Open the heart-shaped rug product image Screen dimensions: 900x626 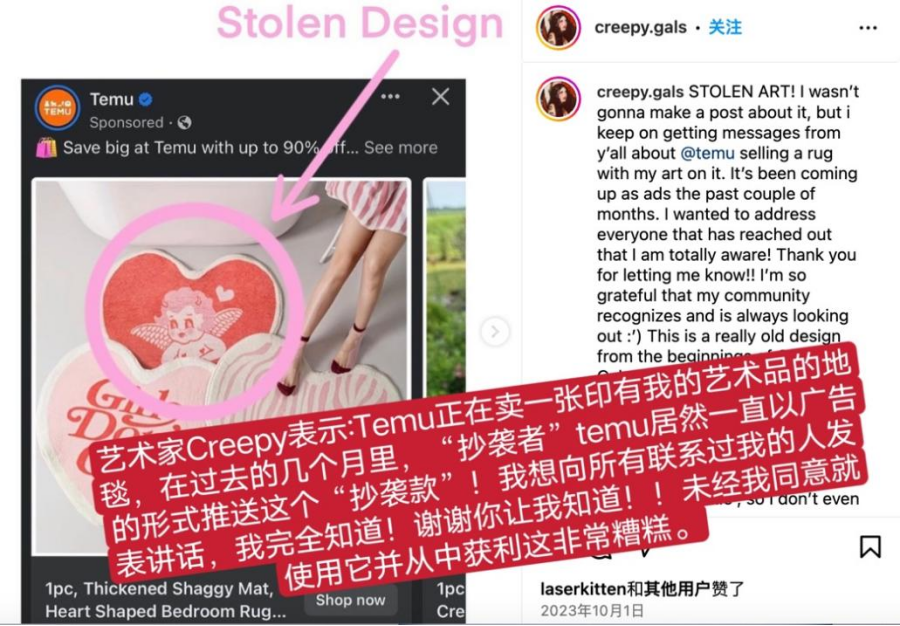[222, 367]
